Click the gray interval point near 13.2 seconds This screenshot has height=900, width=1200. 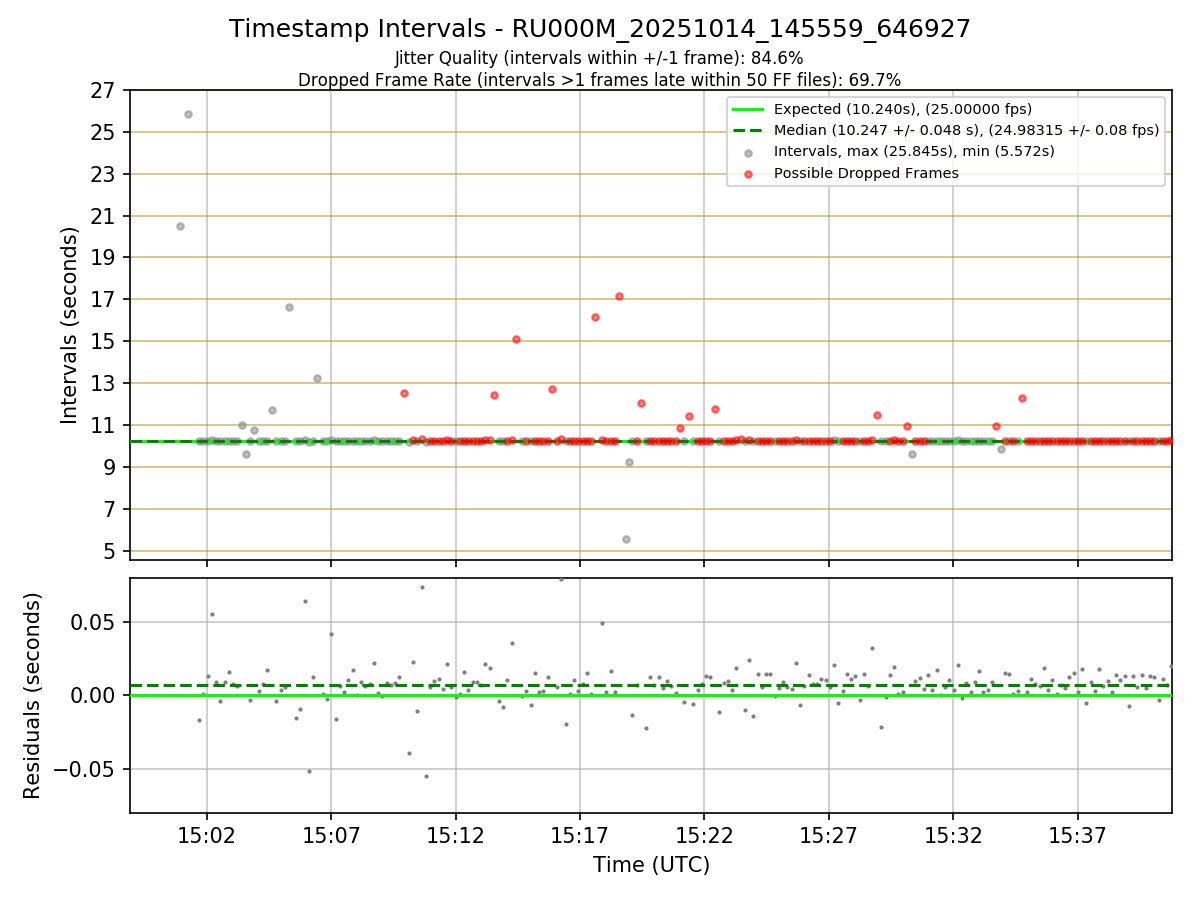pyautogui.click(x=317, y=378)
